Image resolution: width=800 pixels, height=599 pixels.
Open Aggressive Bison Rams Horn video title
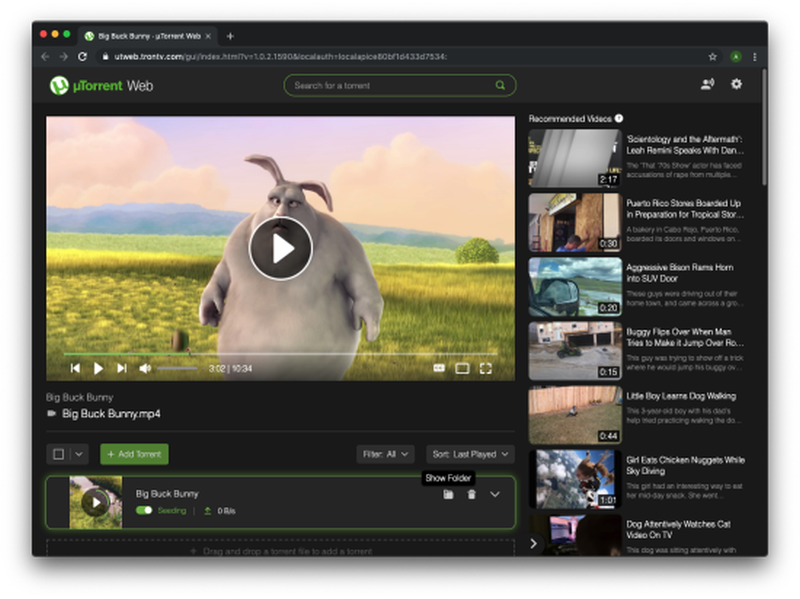[680, 273]
